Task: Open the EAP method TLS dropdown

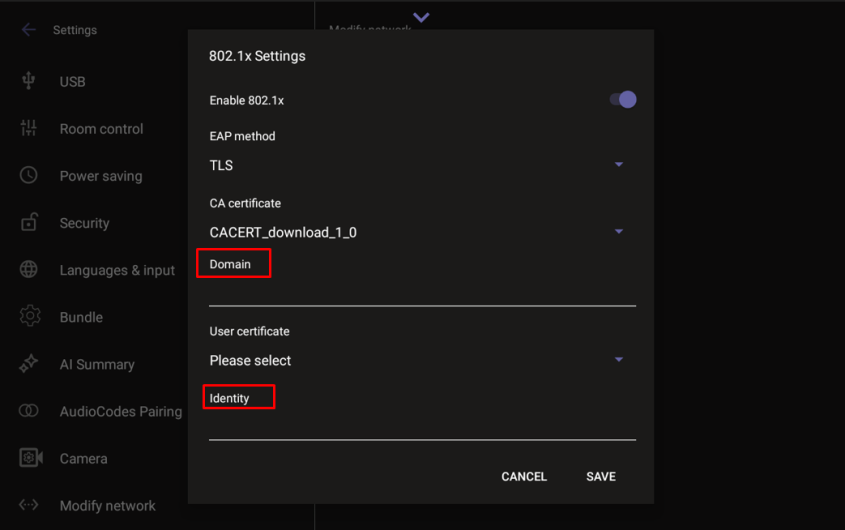Action: [618, 165]
